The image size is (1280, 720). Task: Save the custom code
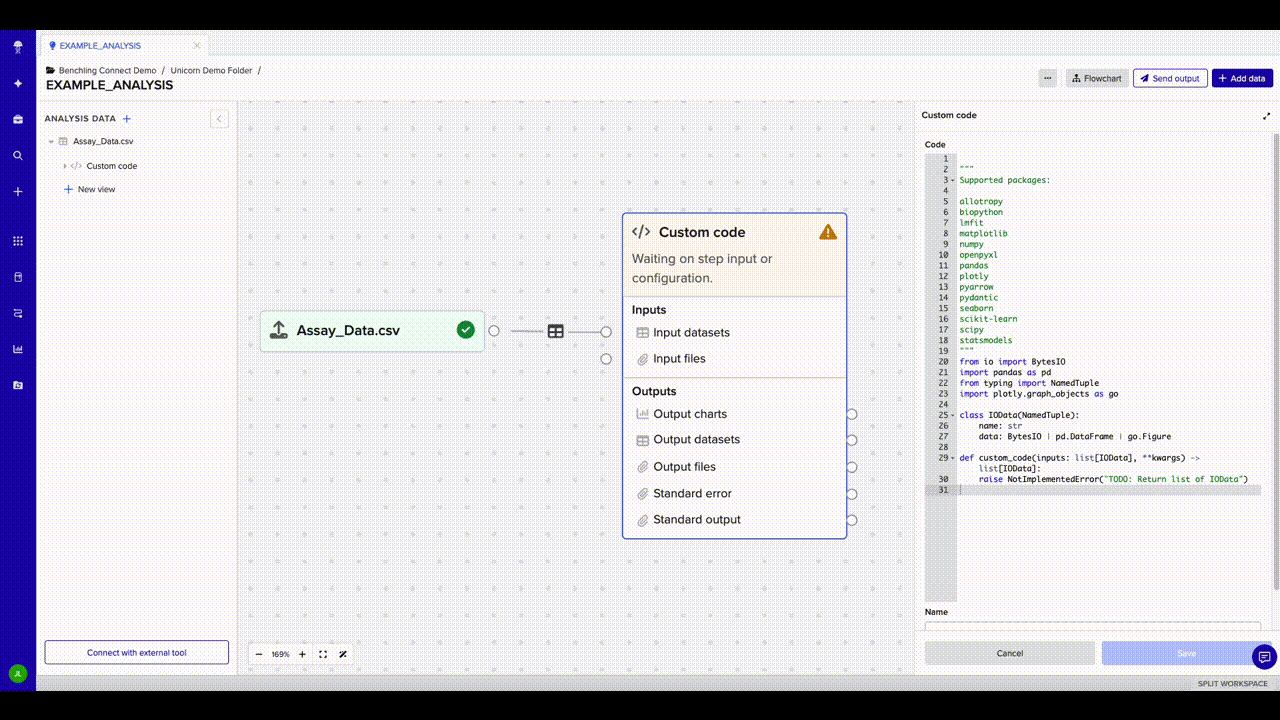point(1187,653)
